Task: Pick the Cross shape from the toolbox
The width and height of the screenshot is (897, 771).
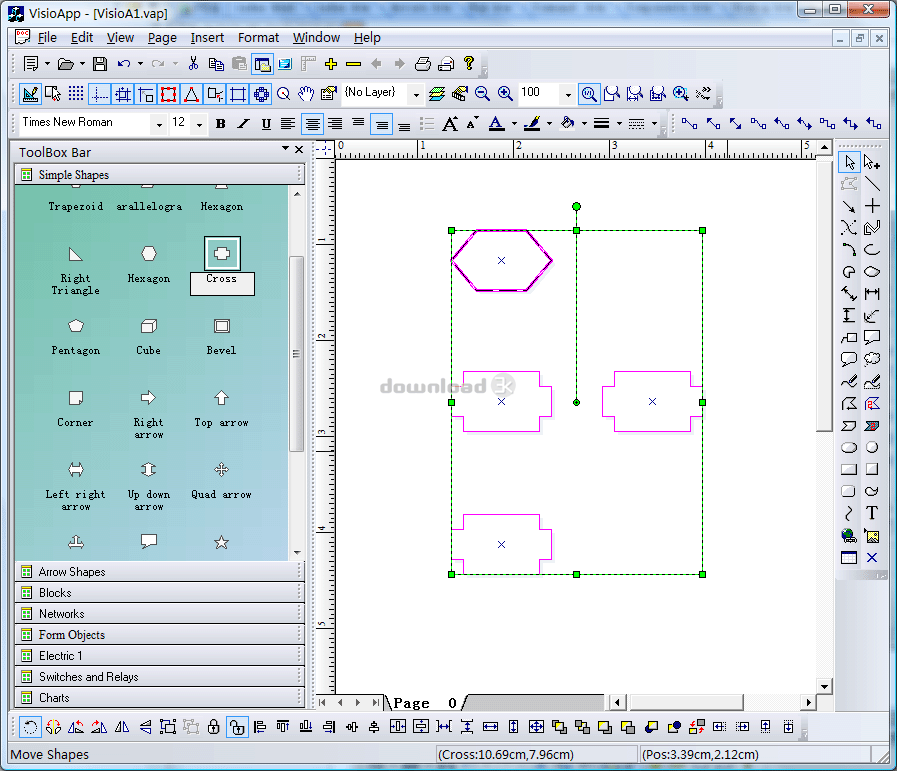Action: [222, 254]
